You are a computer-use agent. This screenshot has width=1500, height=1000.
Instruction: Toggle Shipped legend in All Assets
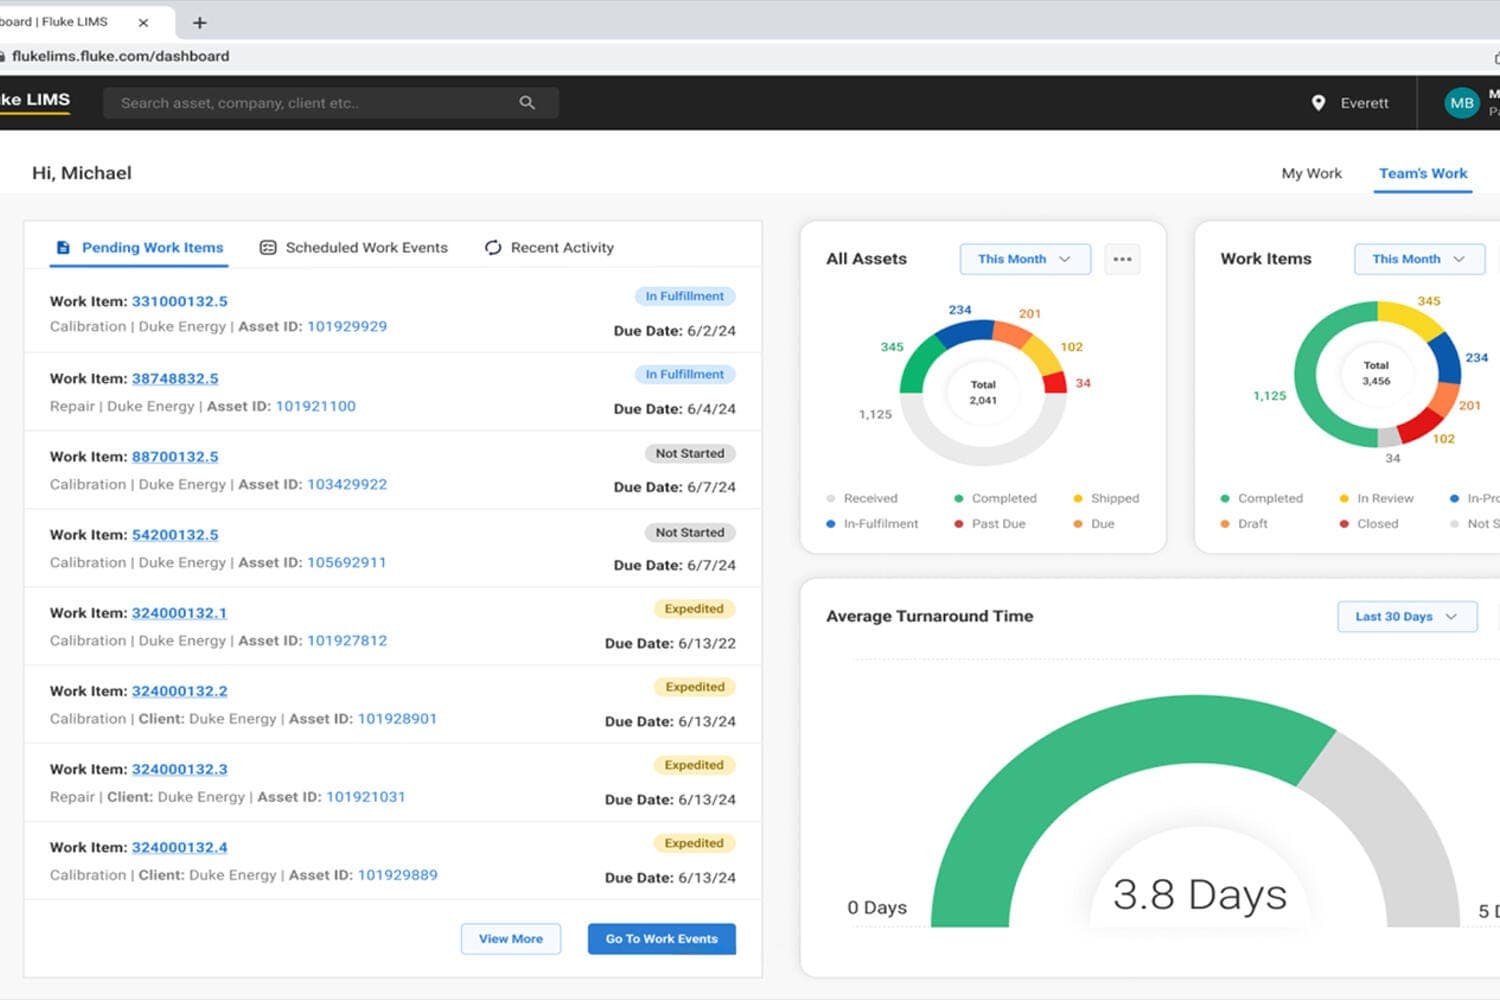pos(1106,498)
